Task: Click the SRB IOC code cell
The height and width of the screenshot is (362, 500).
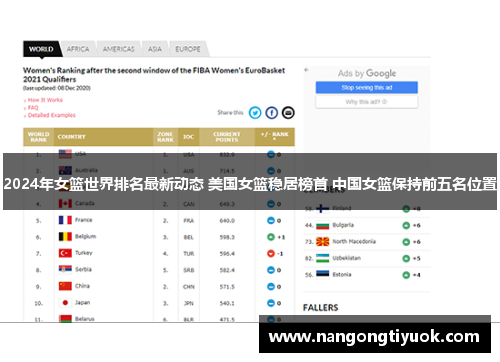Action: click(189, 270)
